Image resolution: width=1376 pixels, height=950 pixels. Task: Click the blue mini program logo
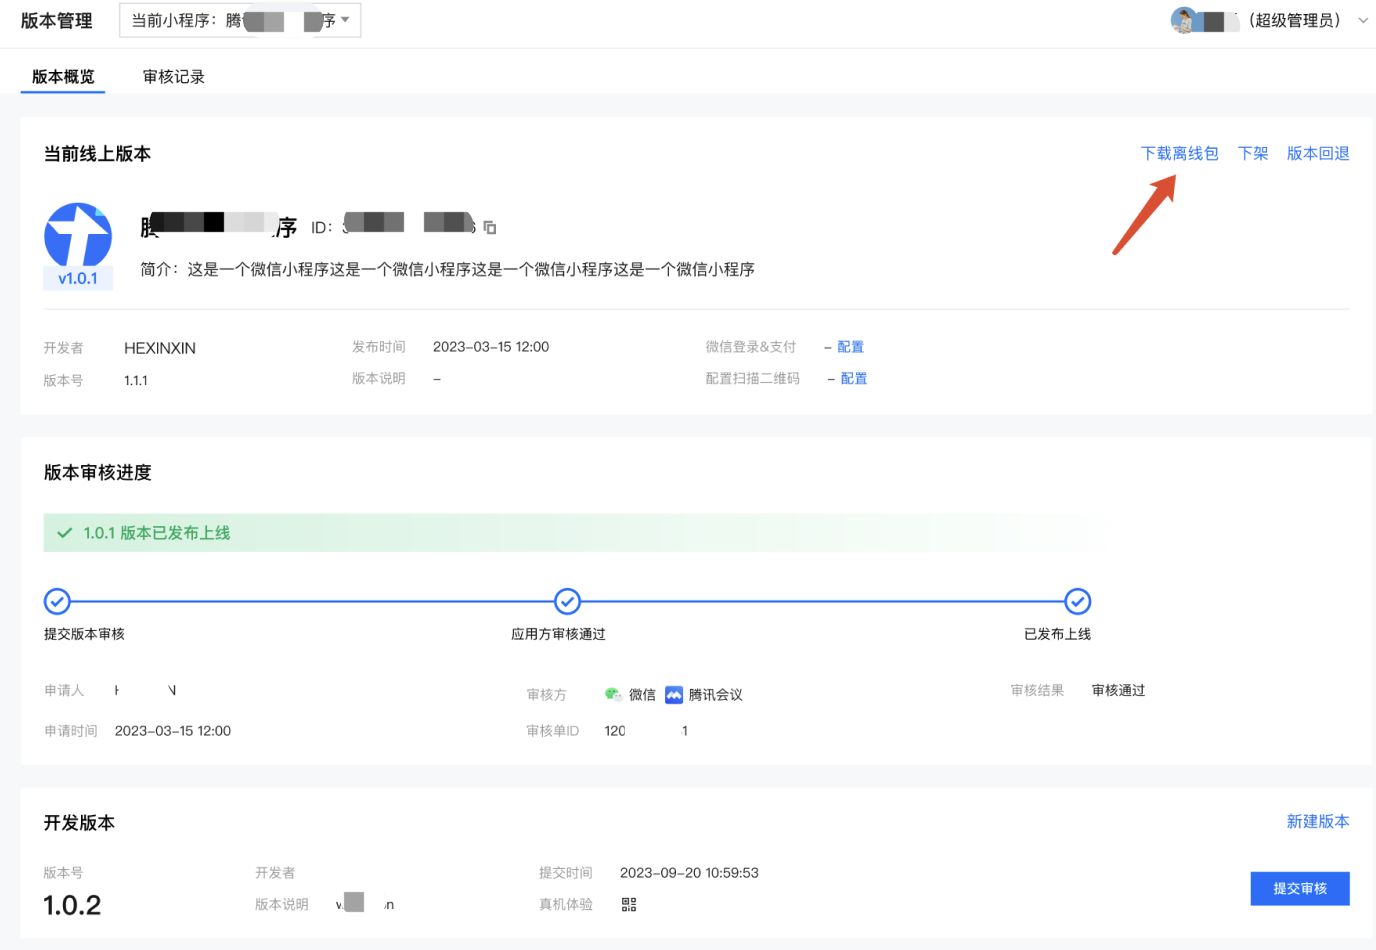pyautogui.click(x=78, y=235)
